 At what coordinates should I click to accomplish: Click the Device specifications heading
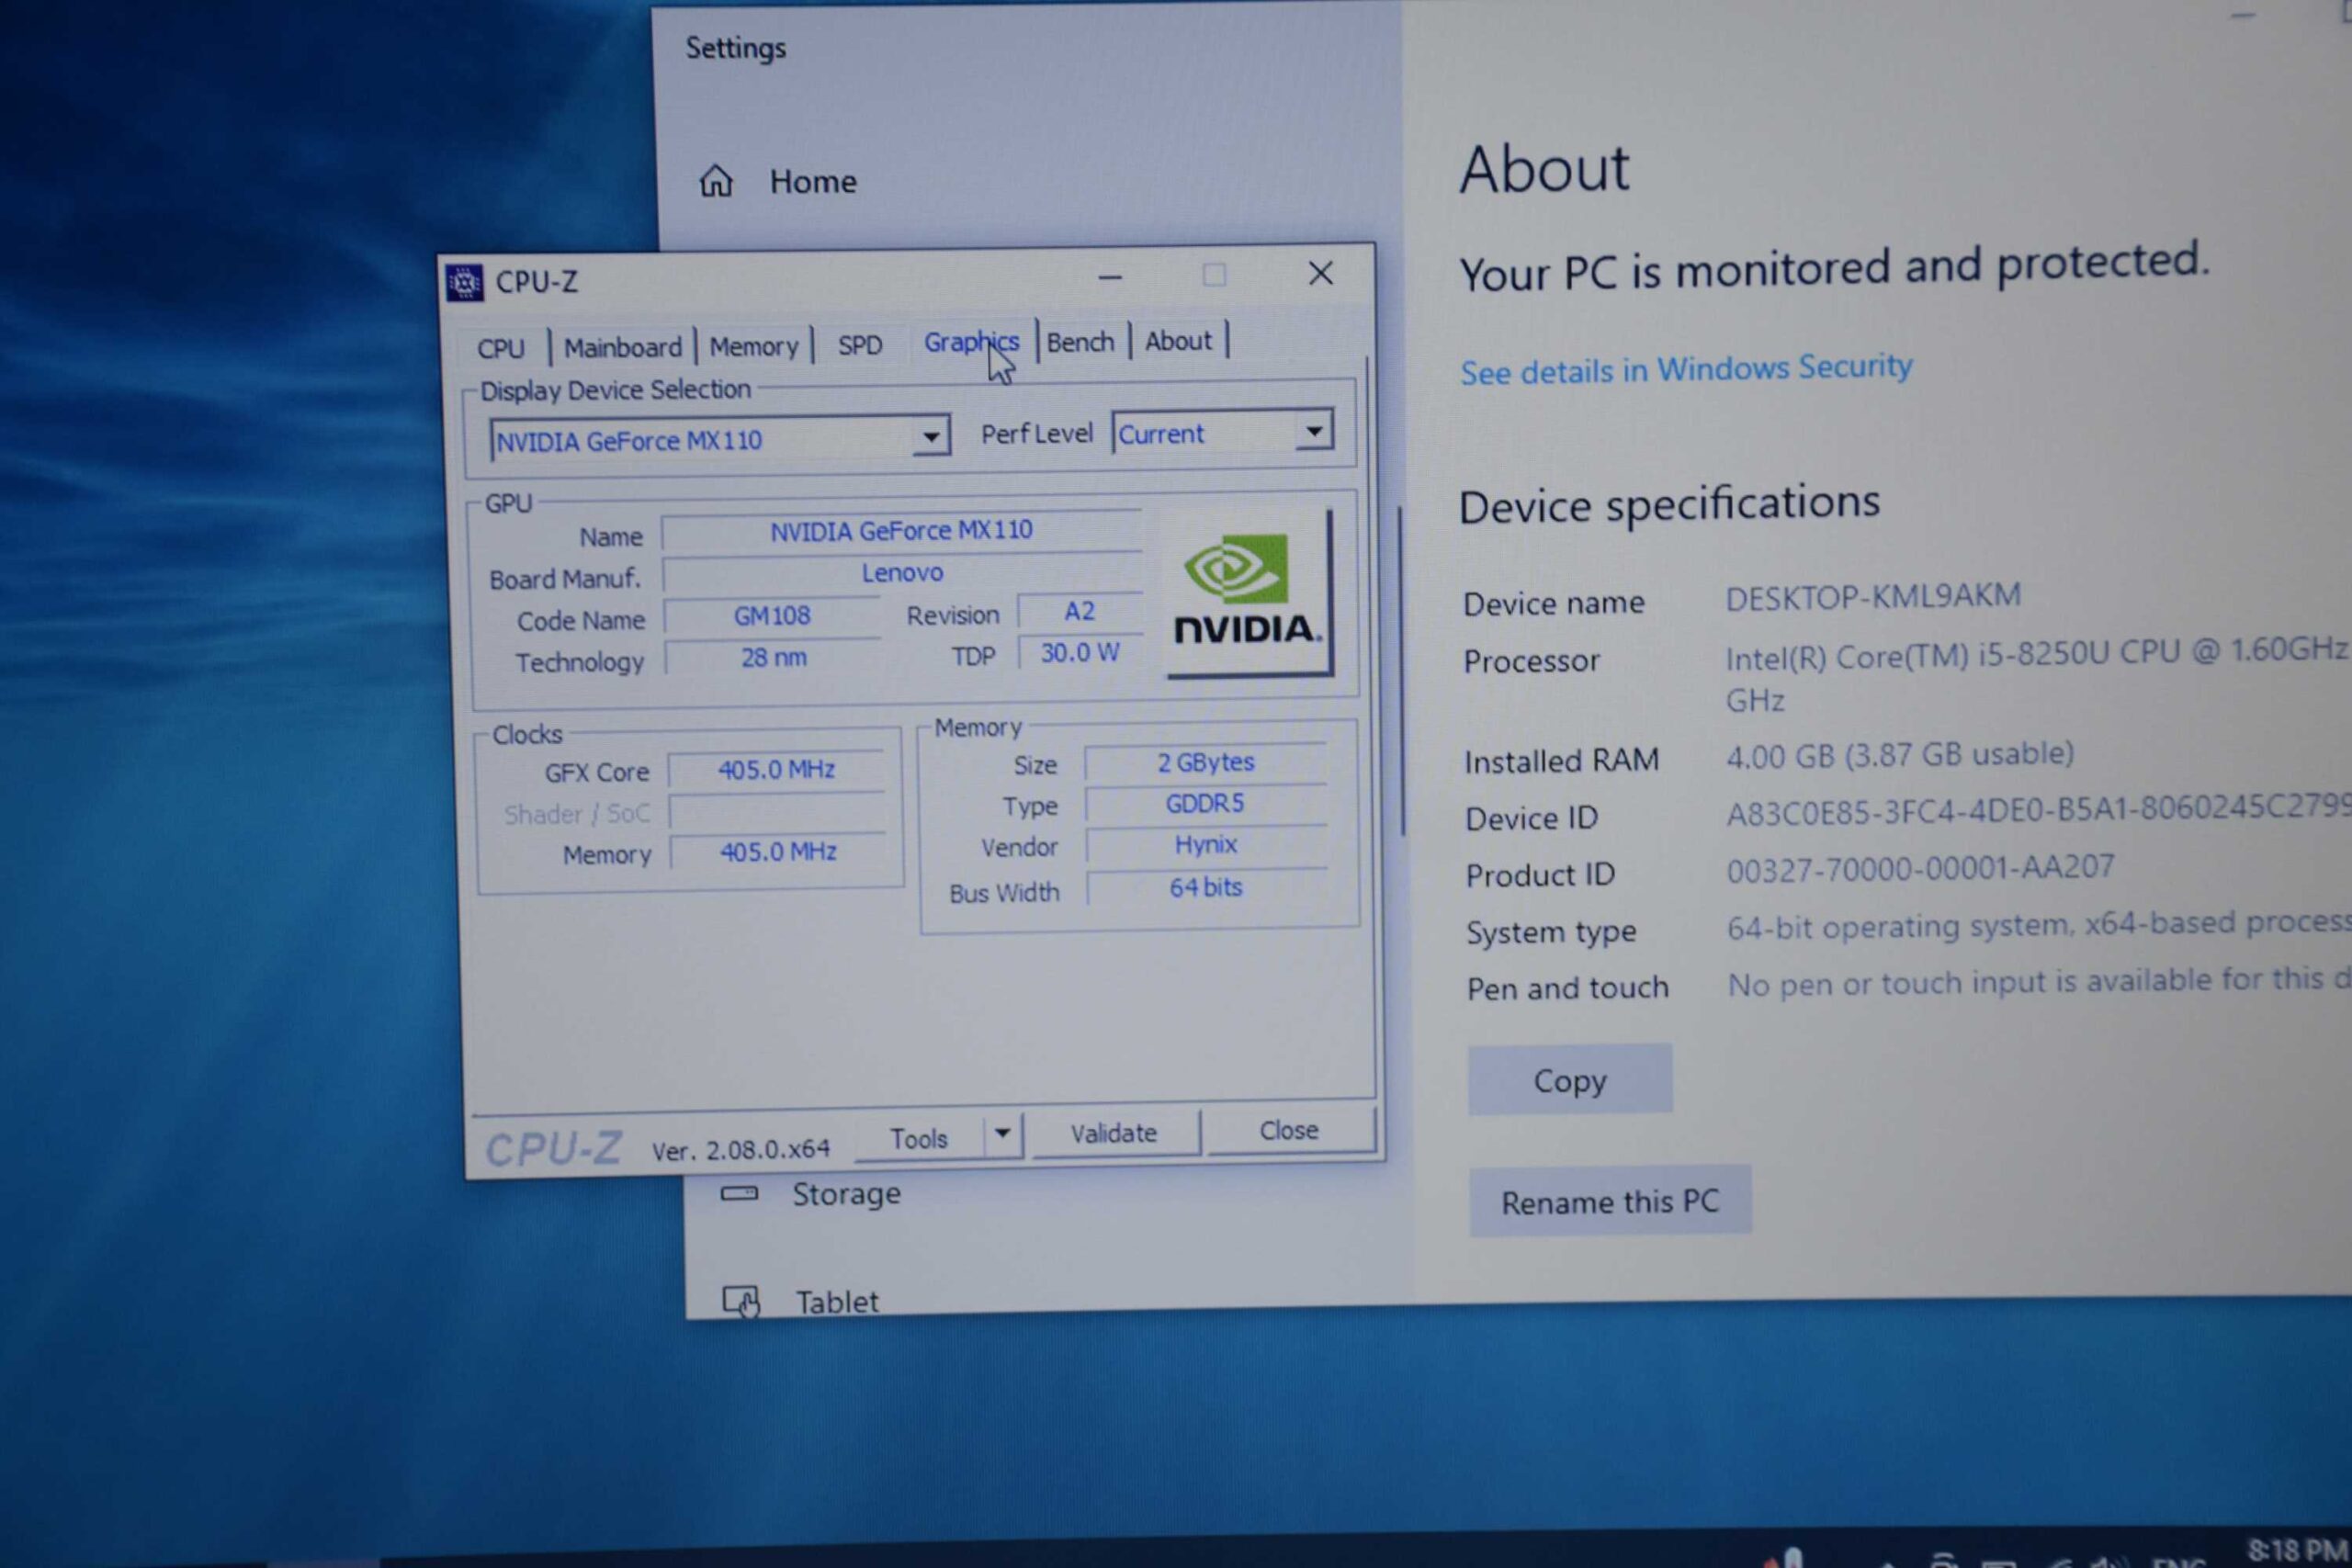pos(1669,503)
